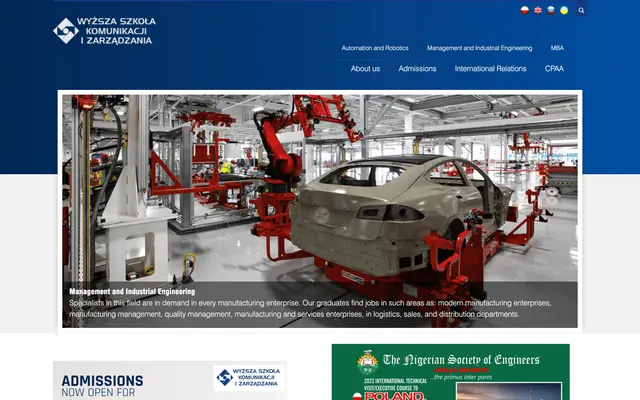Open Management and Industrial Engineering menu item

480,48
